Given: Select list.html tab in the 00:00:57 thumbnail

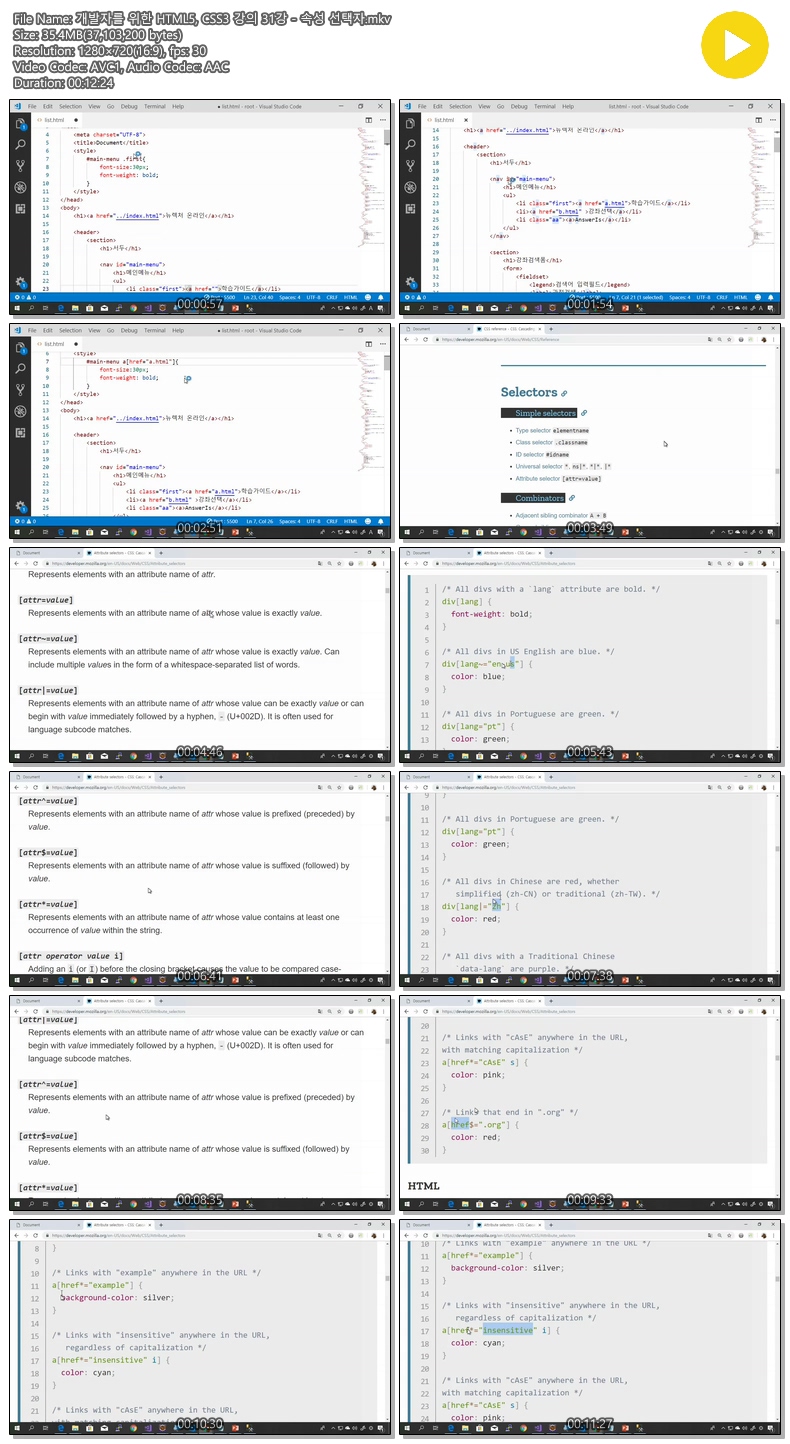Looking at the screenshot, I should pyautogui.click(x=54, y=119).
